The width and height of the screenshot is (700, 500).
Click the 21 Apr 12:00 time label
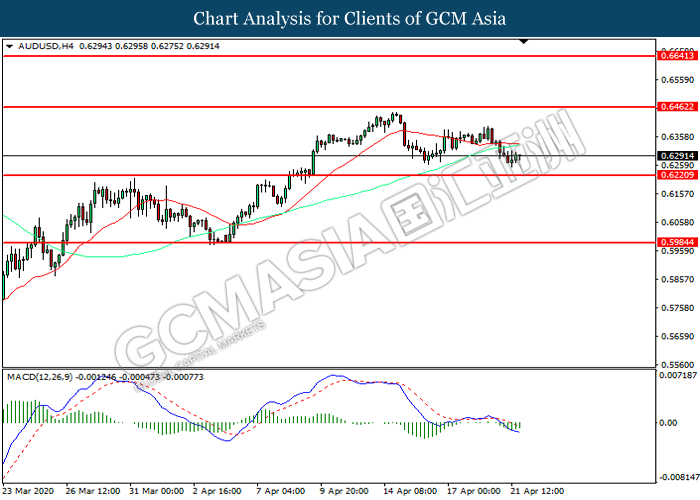[538, 491]
